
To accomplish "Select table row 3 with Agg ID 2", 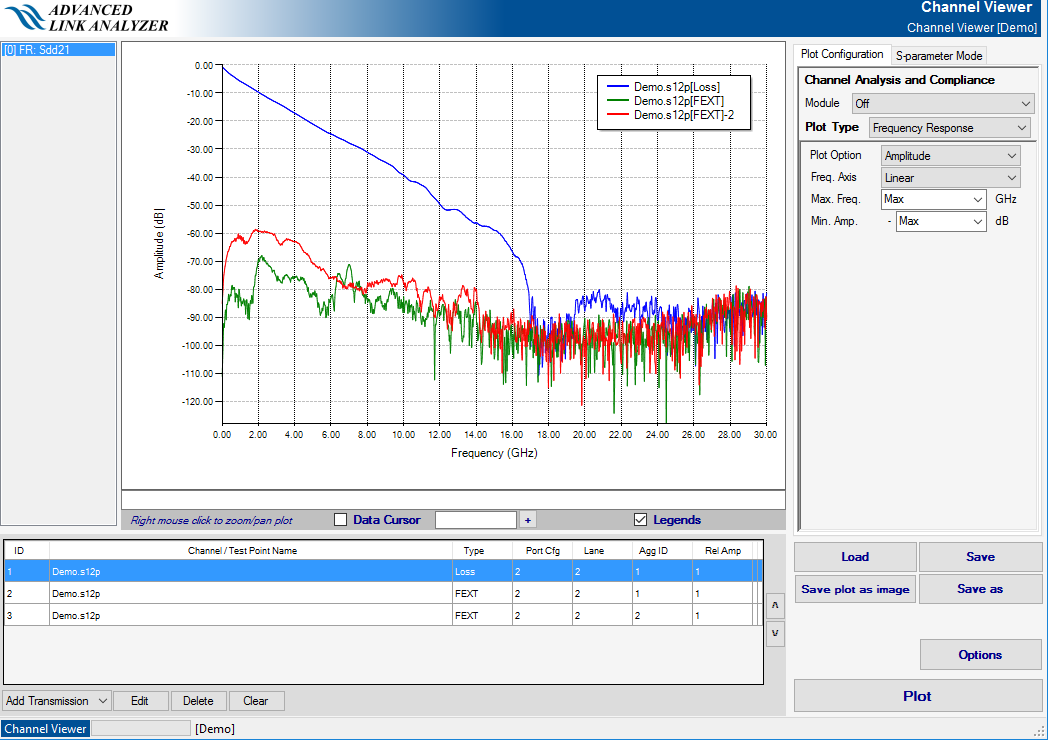I will 380,616.
